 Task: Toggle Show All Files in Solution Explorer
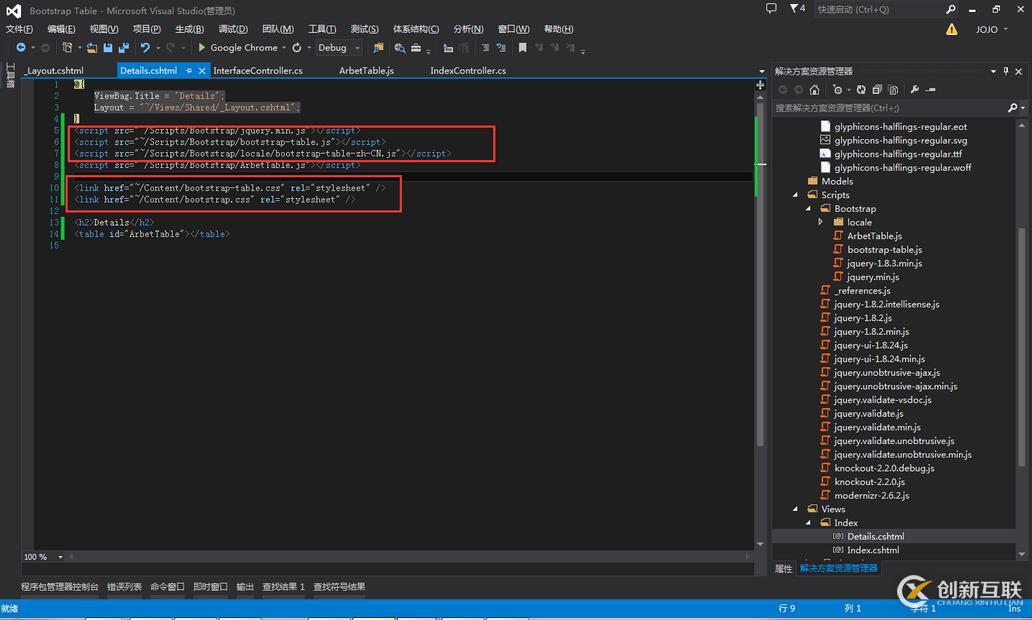click(x=893, y=90)
